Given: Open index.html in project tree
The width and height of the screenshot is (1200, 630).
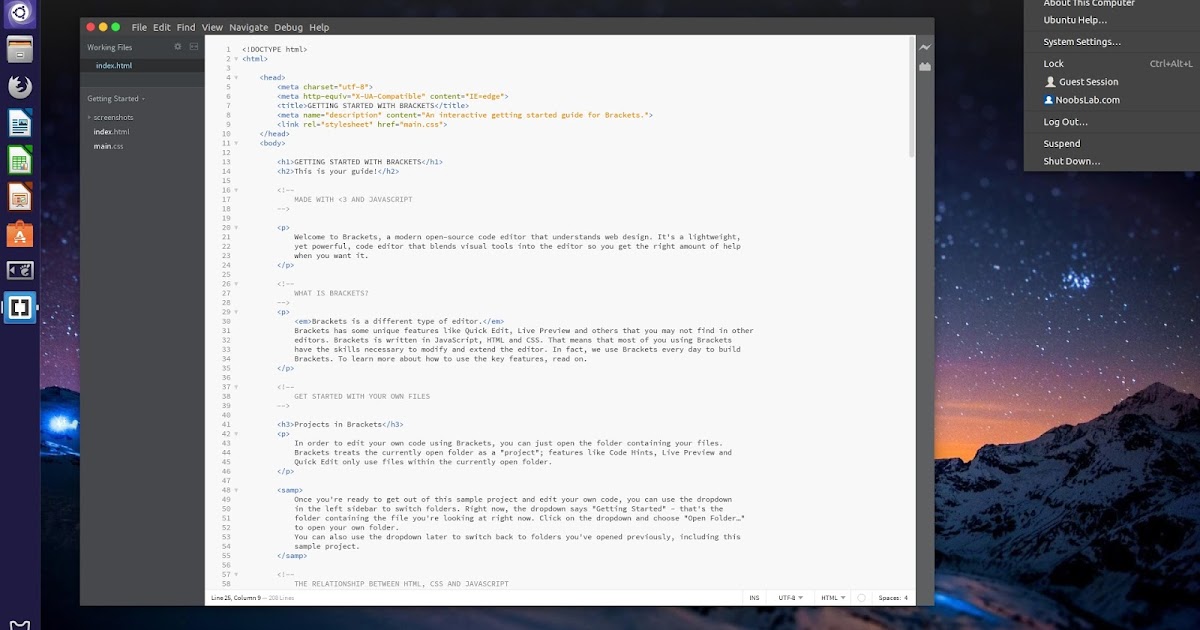Looking at the screenshot, I should click(x=111, y=132).
